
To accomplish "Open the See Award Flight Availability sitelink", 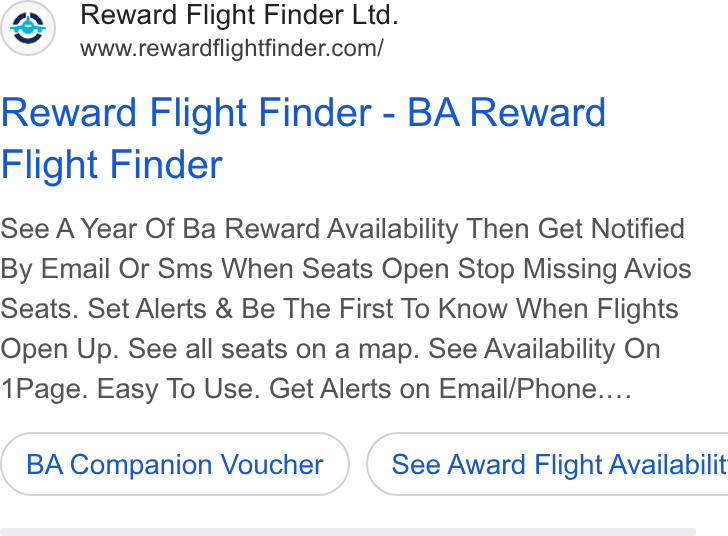I will pyautogui.click(x=548, y=464).
